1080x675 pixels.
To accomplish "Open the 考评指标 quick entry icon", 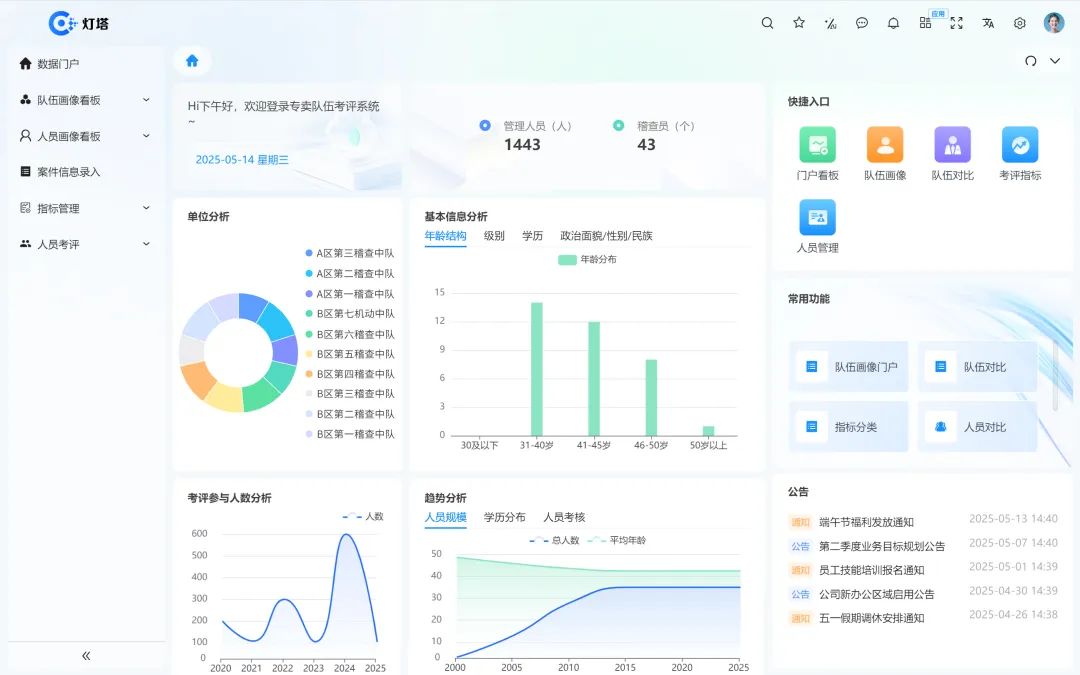I will [x=1019, y=146].
